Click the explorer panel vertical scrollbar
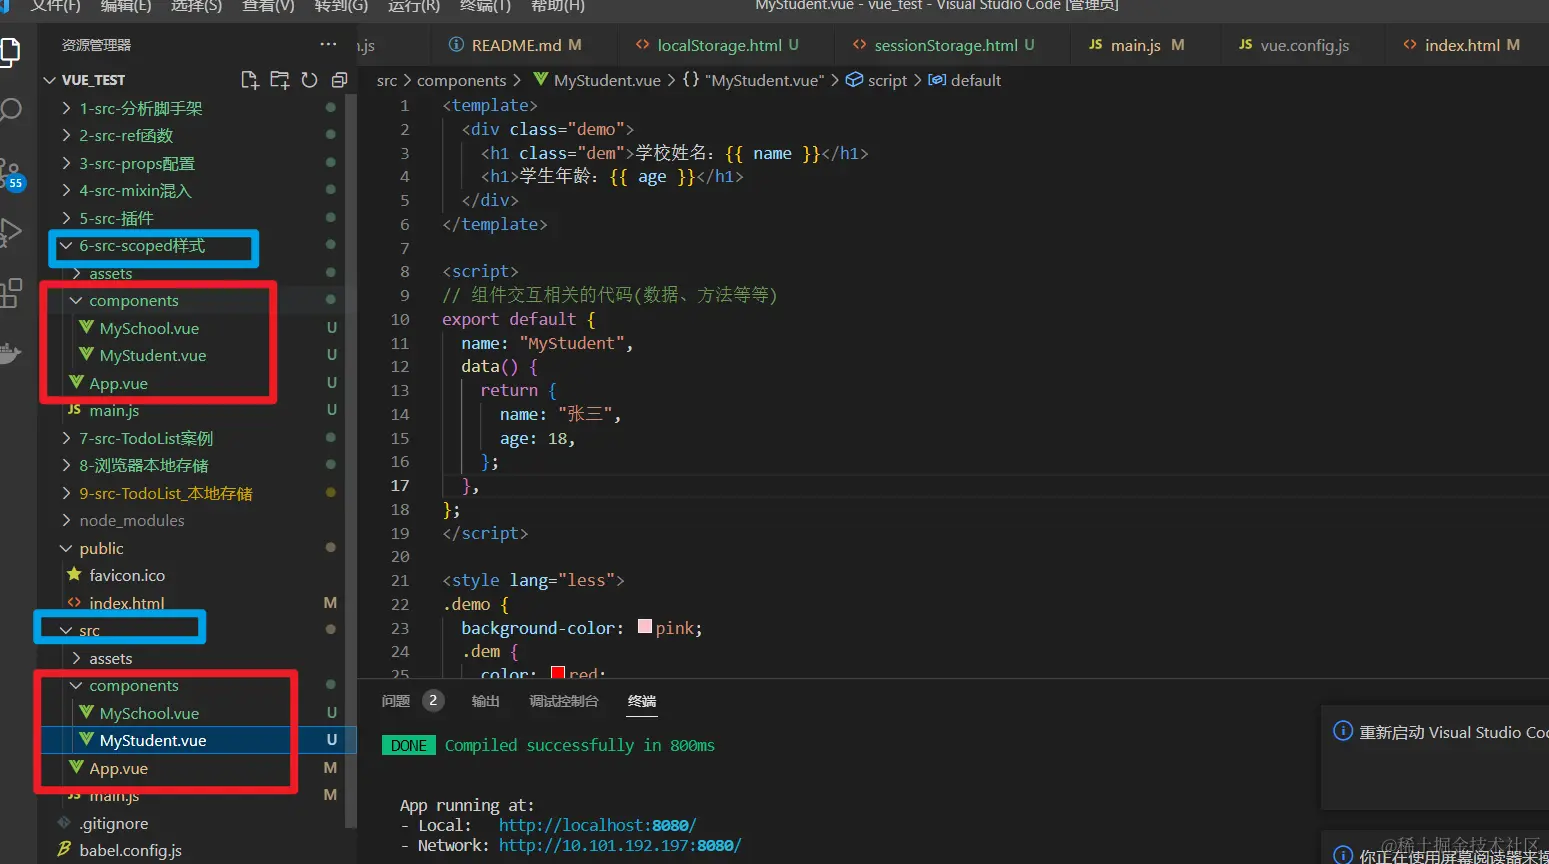 pyautogui.click(x=350, y=460)
